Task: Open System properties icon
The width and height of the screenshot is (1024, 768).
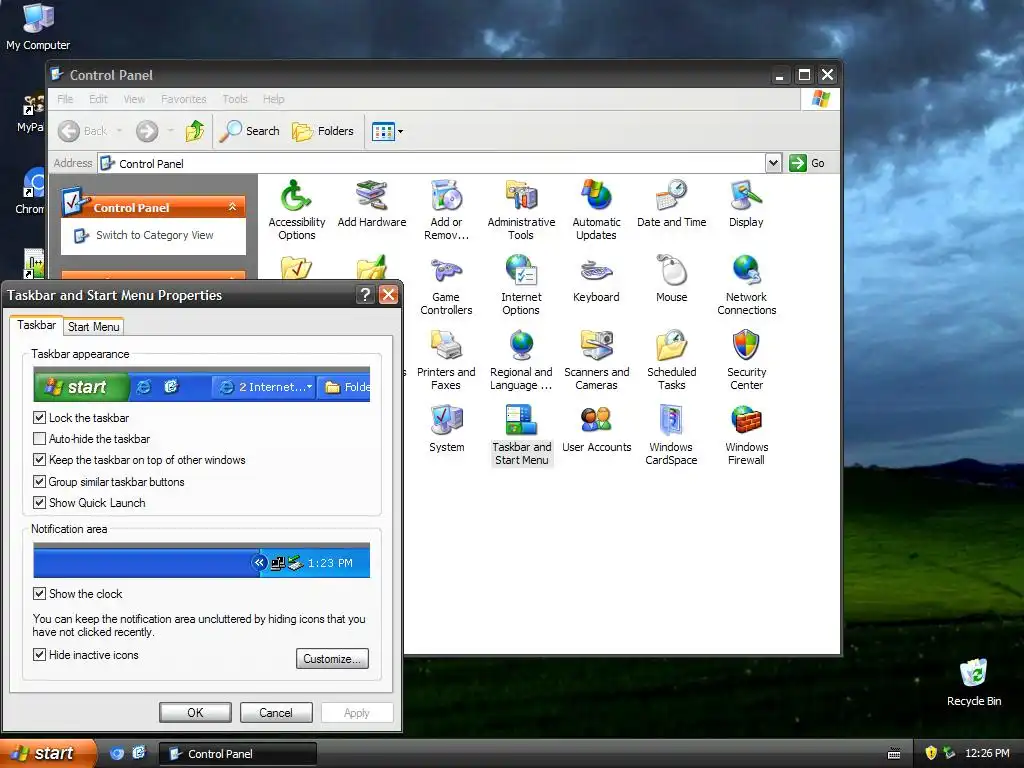Action: (447, 428)
